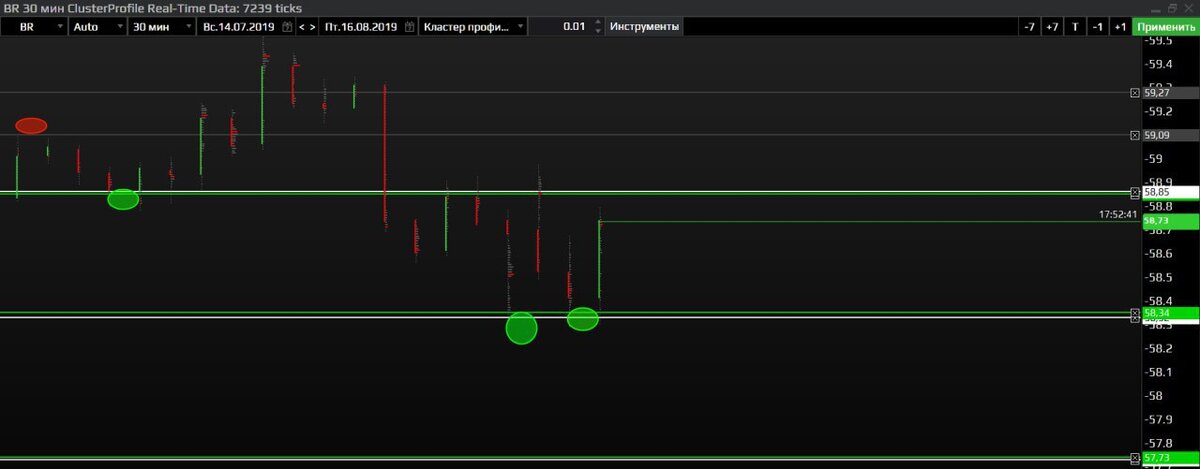Click the end date field Пт.16.08.2019

coord(359,26)
